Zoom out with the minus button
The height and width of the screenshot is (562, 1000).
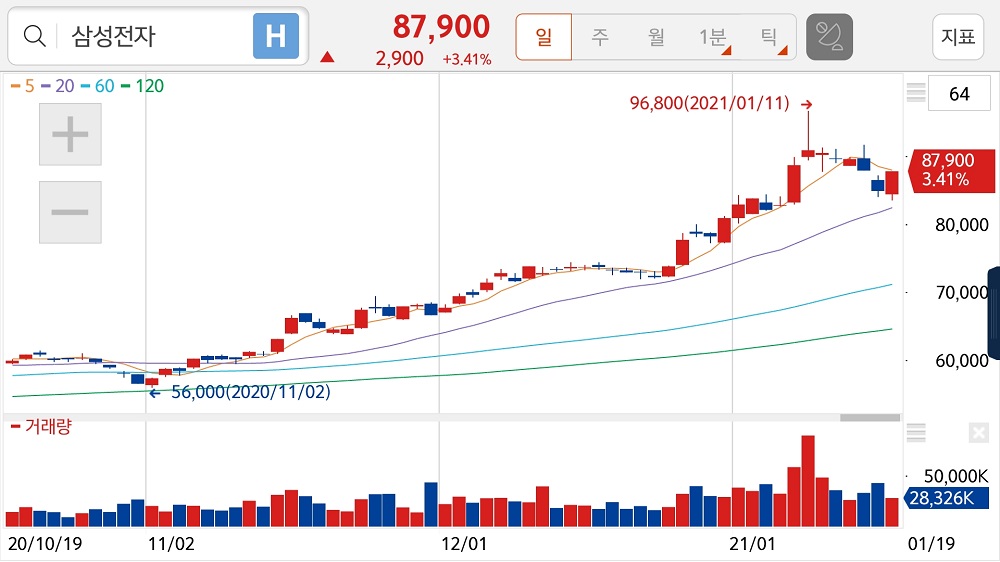coord(70,212)
